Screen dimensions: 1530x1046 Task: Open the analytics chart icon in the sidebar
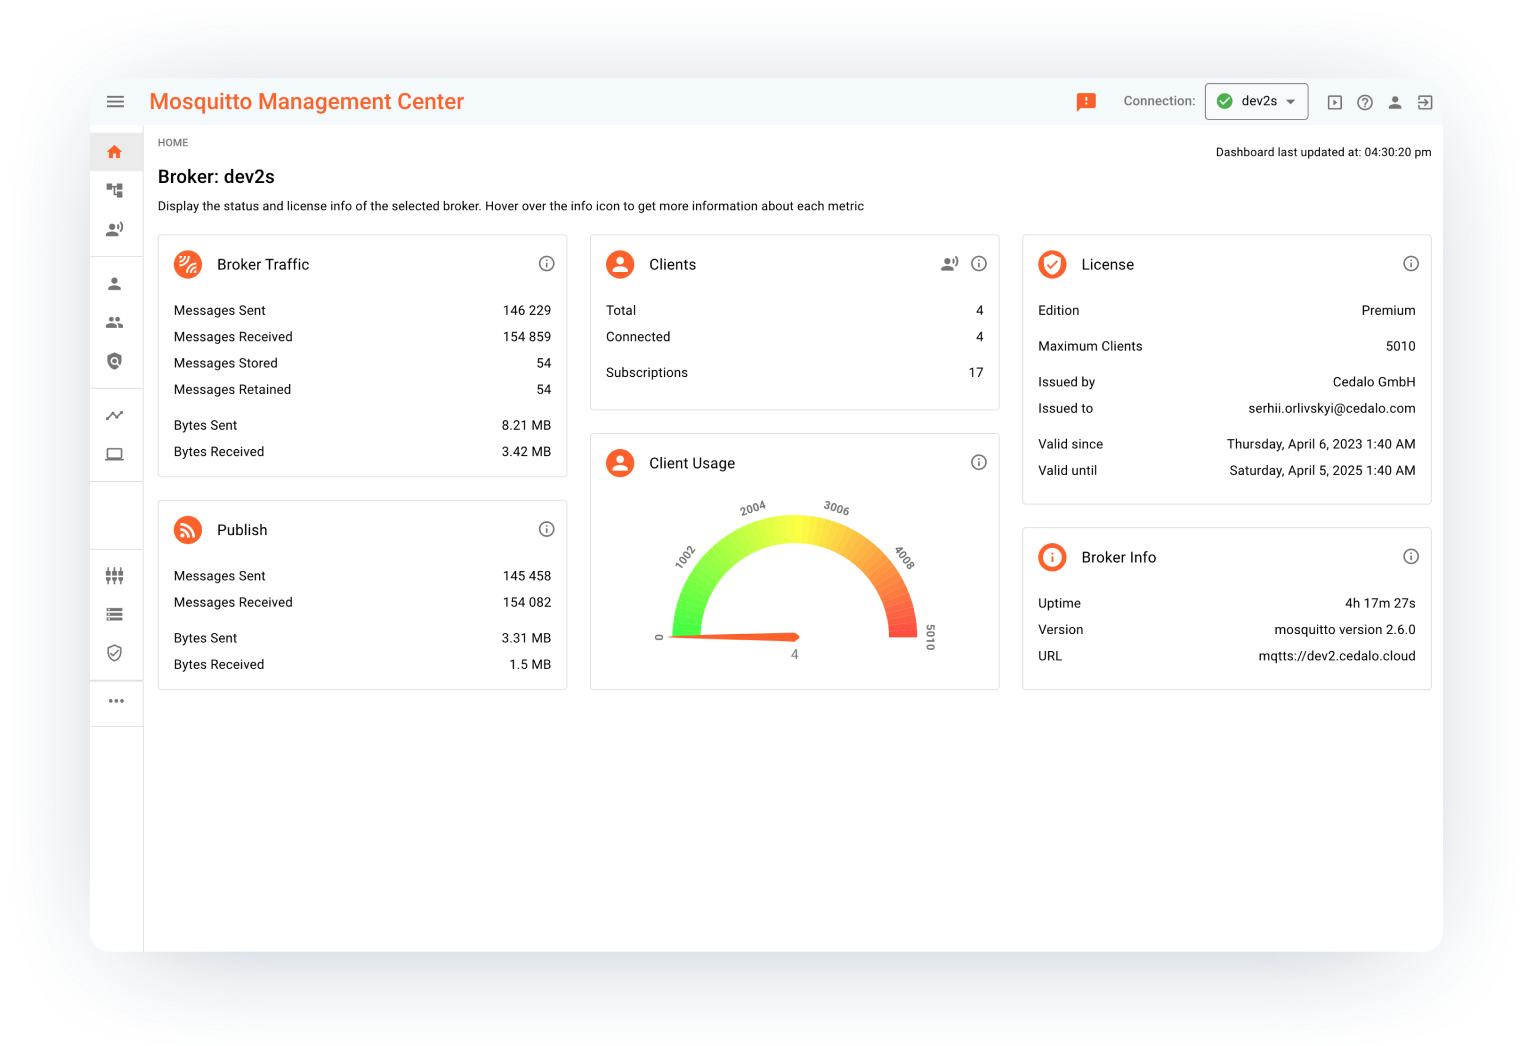(115, 414)
